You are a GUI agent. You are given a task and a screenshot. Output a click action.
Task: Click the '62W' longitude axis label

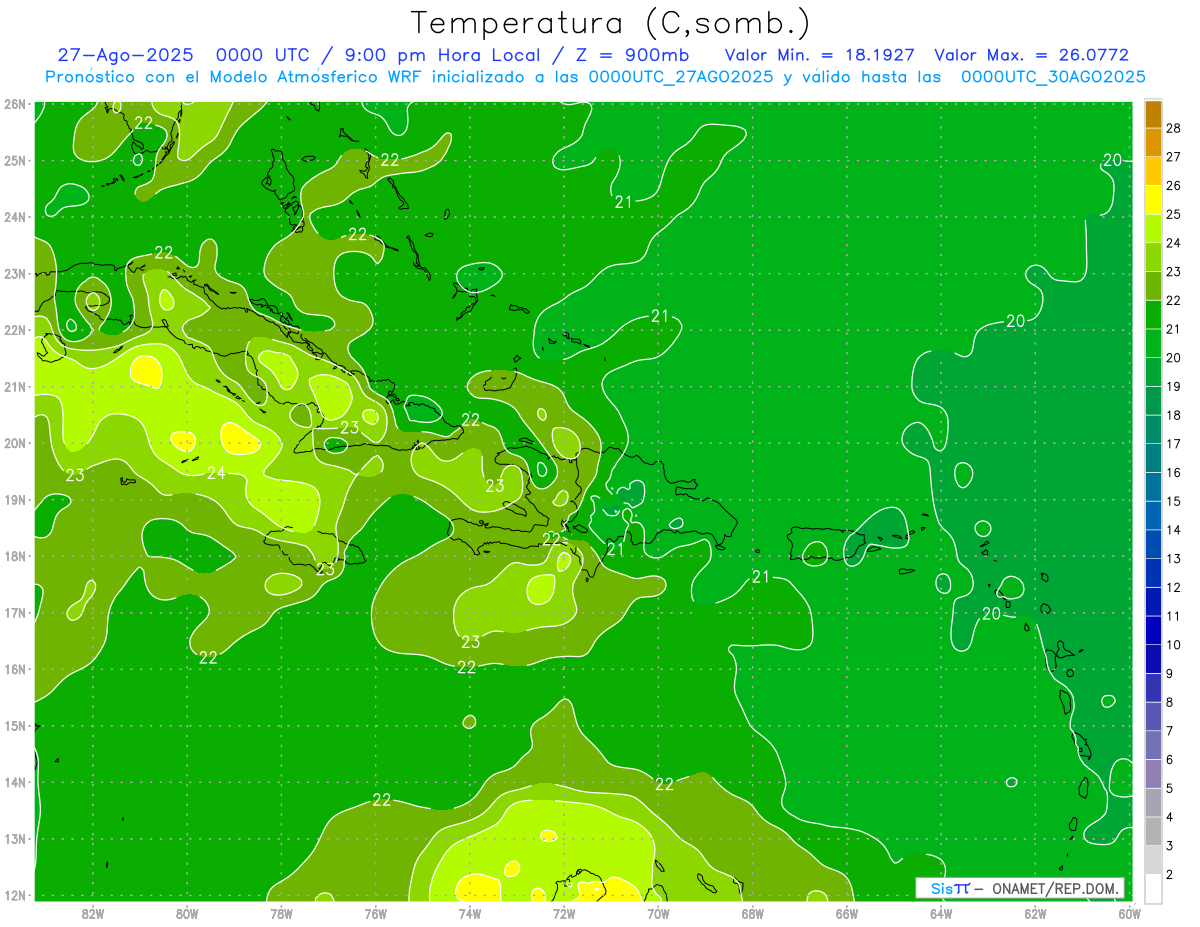pyautogui.click(x=1035, y=913)
